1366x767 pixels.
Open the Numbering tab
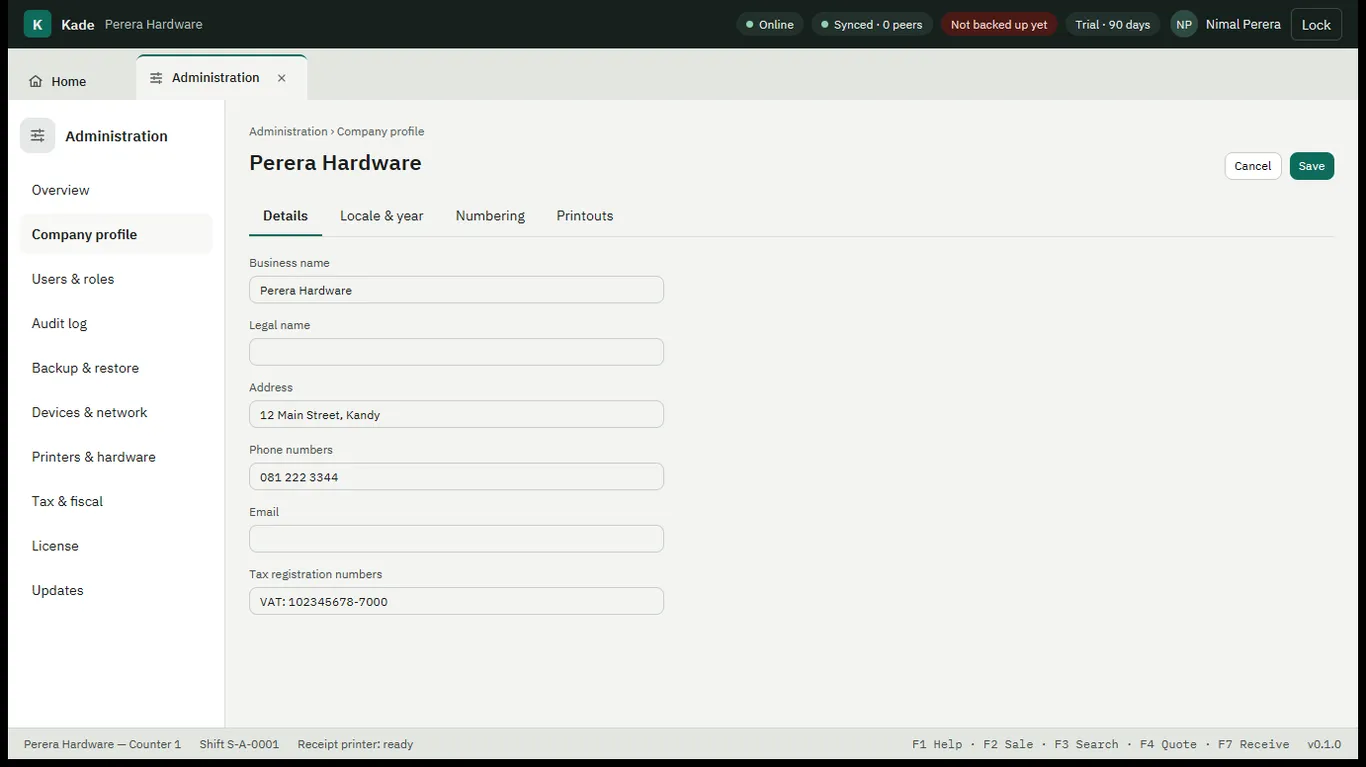tap(490, 216)
